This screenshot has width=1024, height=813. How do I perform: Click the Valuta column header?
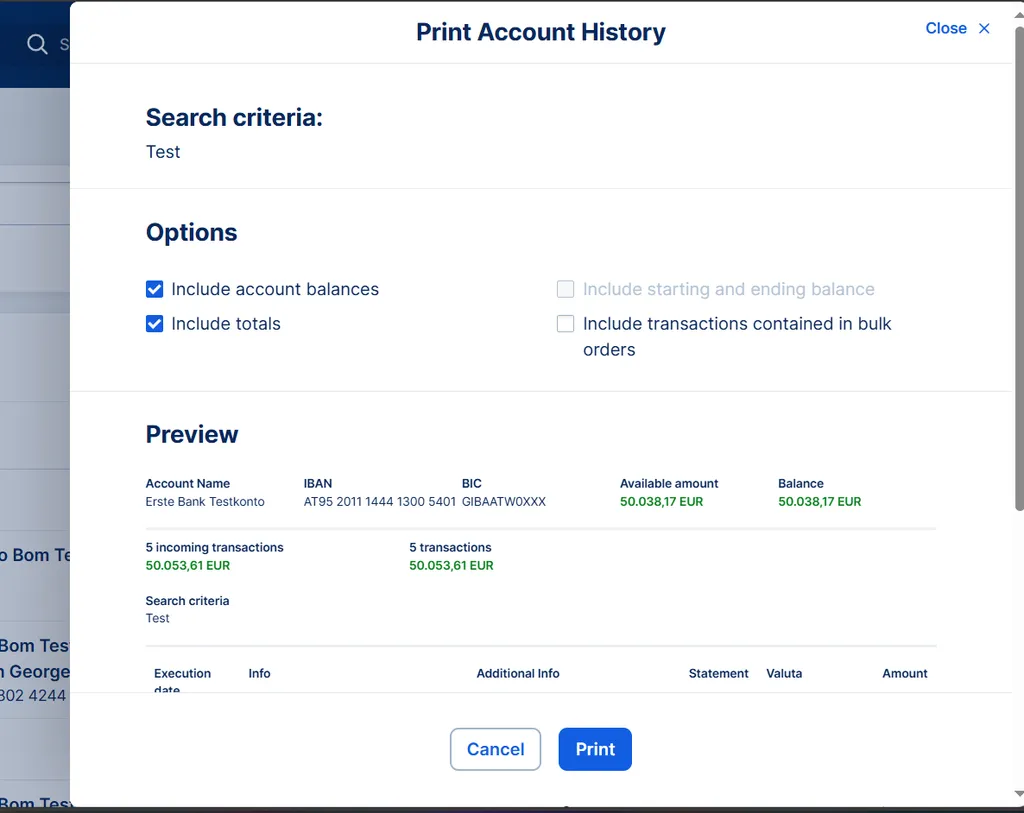[784, 673]
